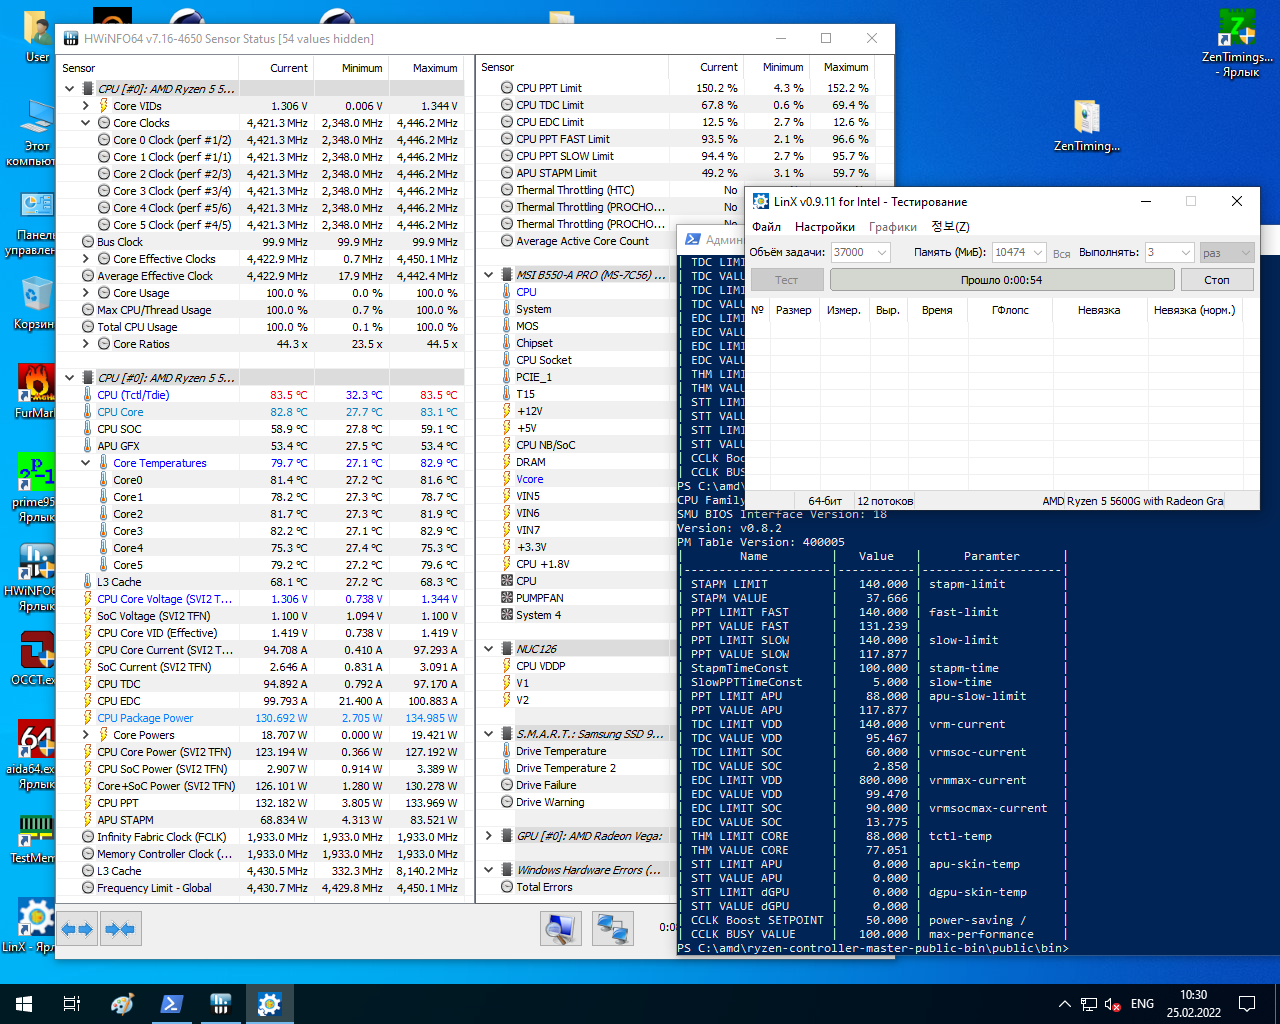The image size is (1280, 1024).
Task: Switch to LinX gear icon on taskbar
Action: click(269, 1004)
